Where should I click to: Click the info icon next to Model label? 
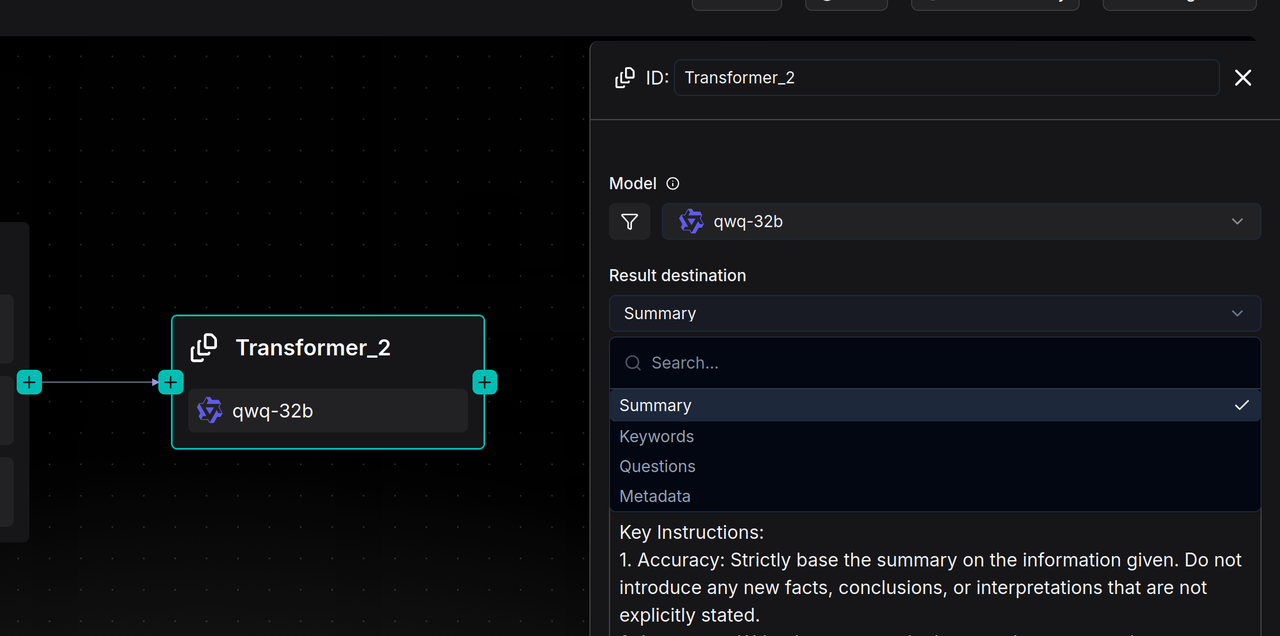[673, 184]
